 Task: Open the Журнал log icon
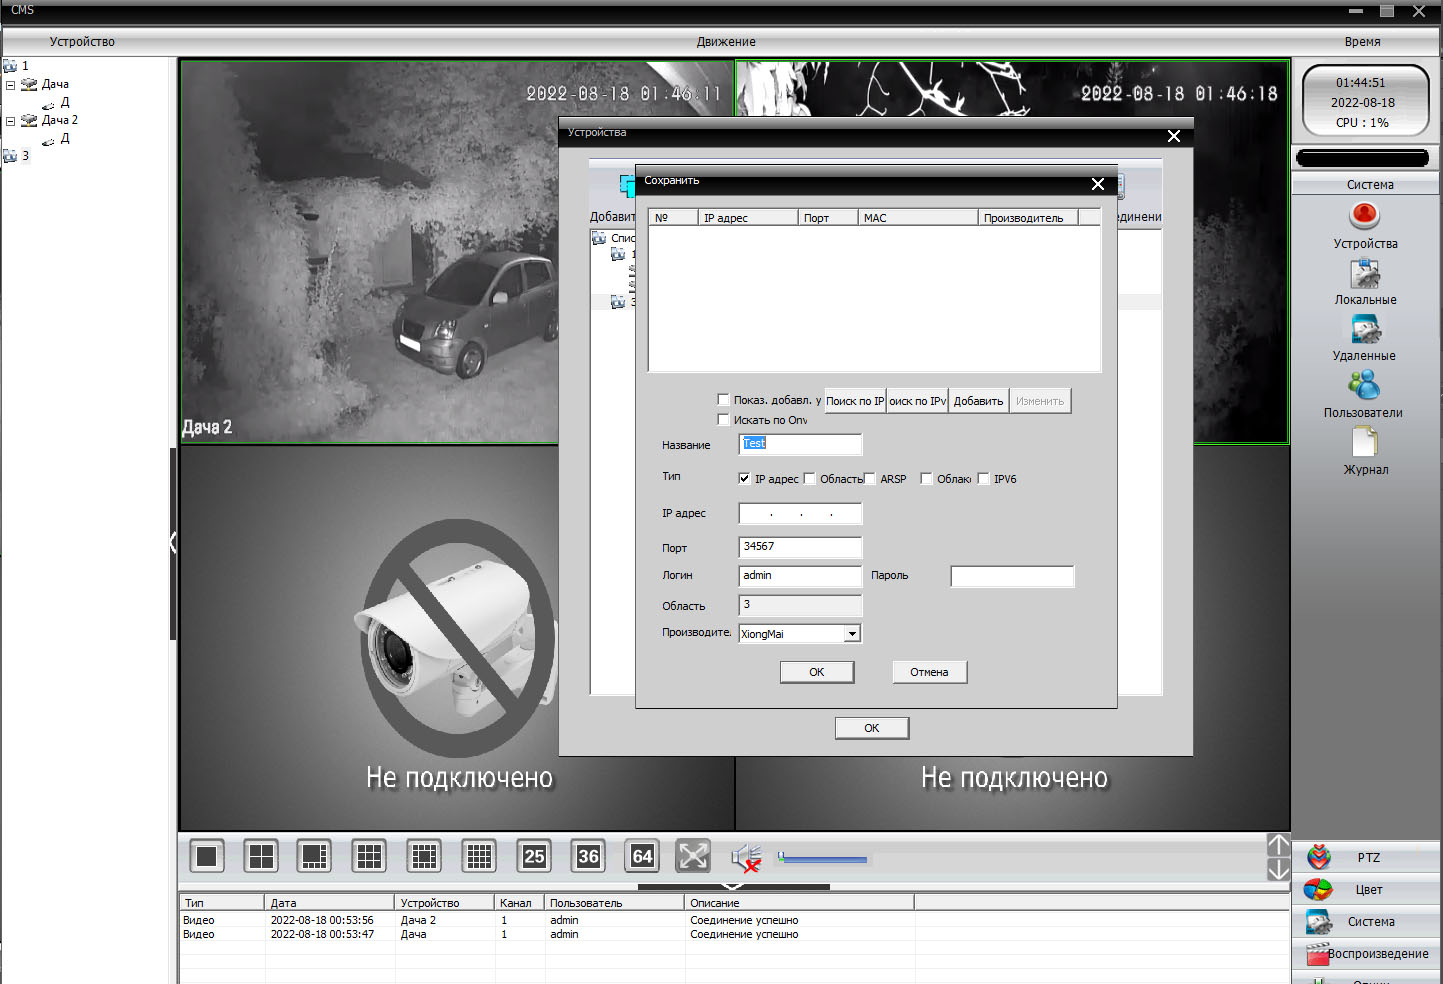pyautogui.click(x=1364, y=443)
